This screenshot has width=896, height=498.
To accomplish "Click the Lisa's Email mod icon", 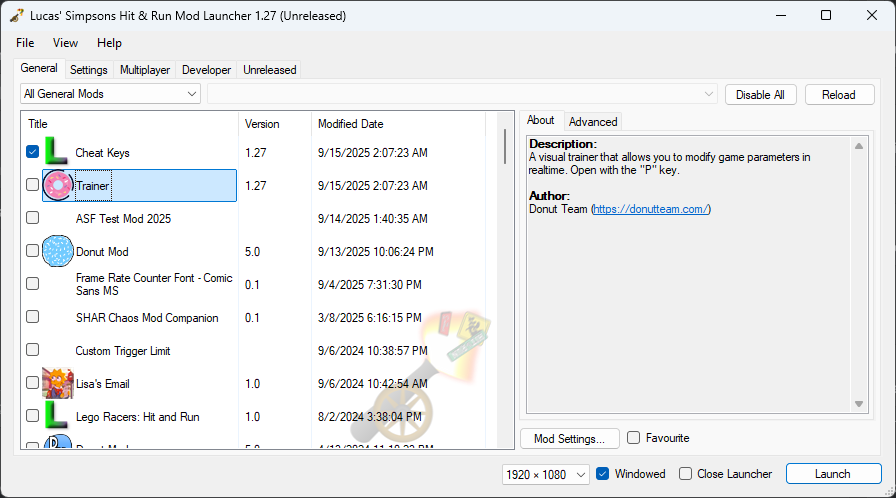I will 58,383.
